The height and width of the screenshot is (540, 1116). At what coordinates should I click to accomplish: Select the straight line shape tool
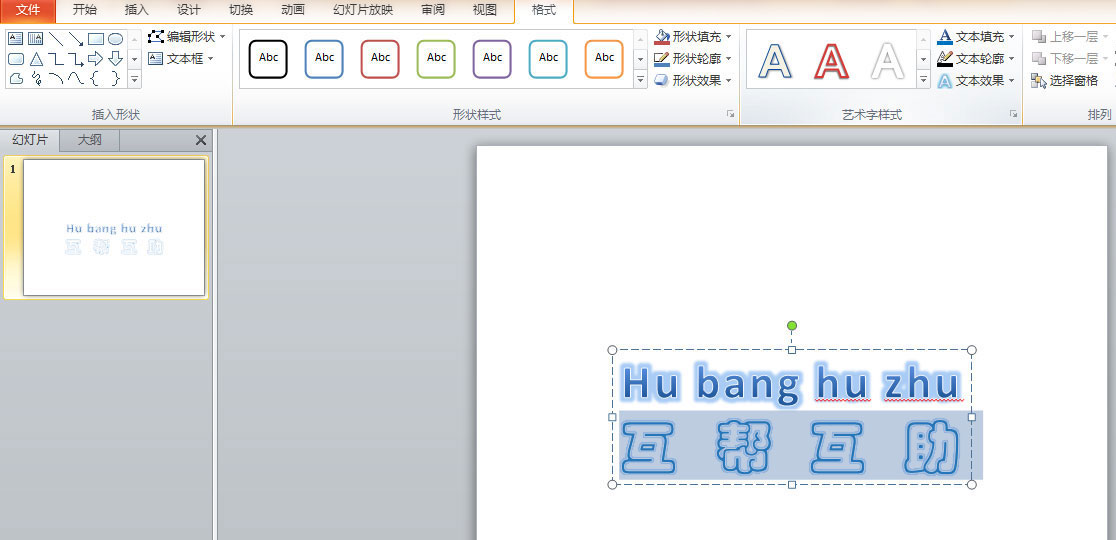(56, 39)
